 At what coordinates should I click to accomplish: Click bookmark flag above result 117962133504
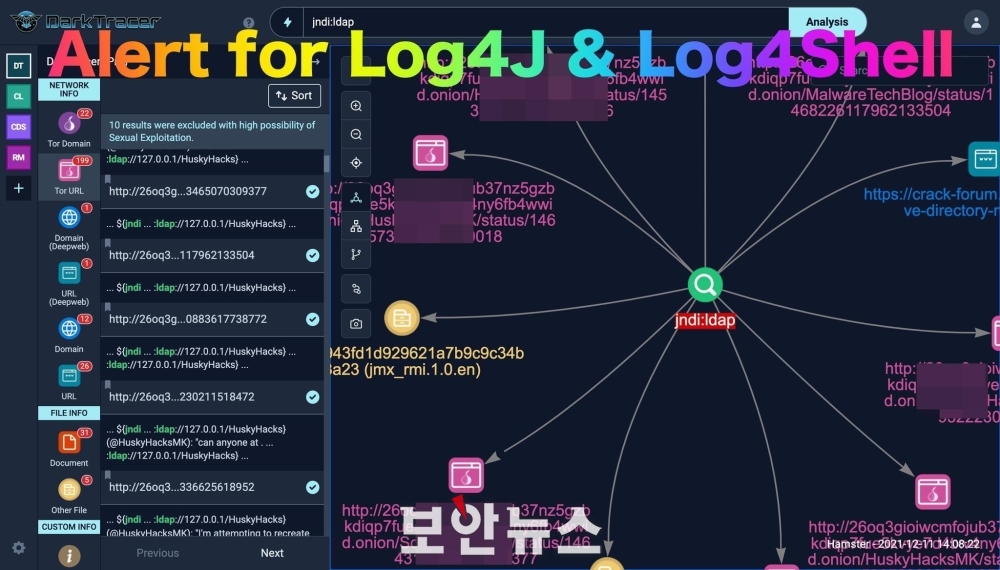(x=108, y=243)
